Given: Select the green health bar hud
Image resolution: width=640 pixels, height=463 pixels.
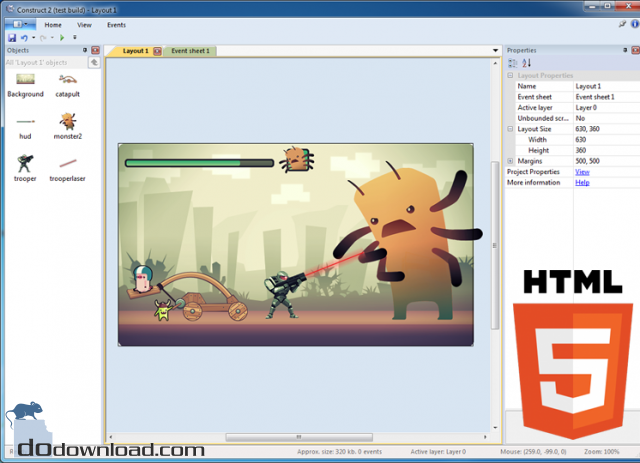Looking at the screenshot, I should [199, 163].
